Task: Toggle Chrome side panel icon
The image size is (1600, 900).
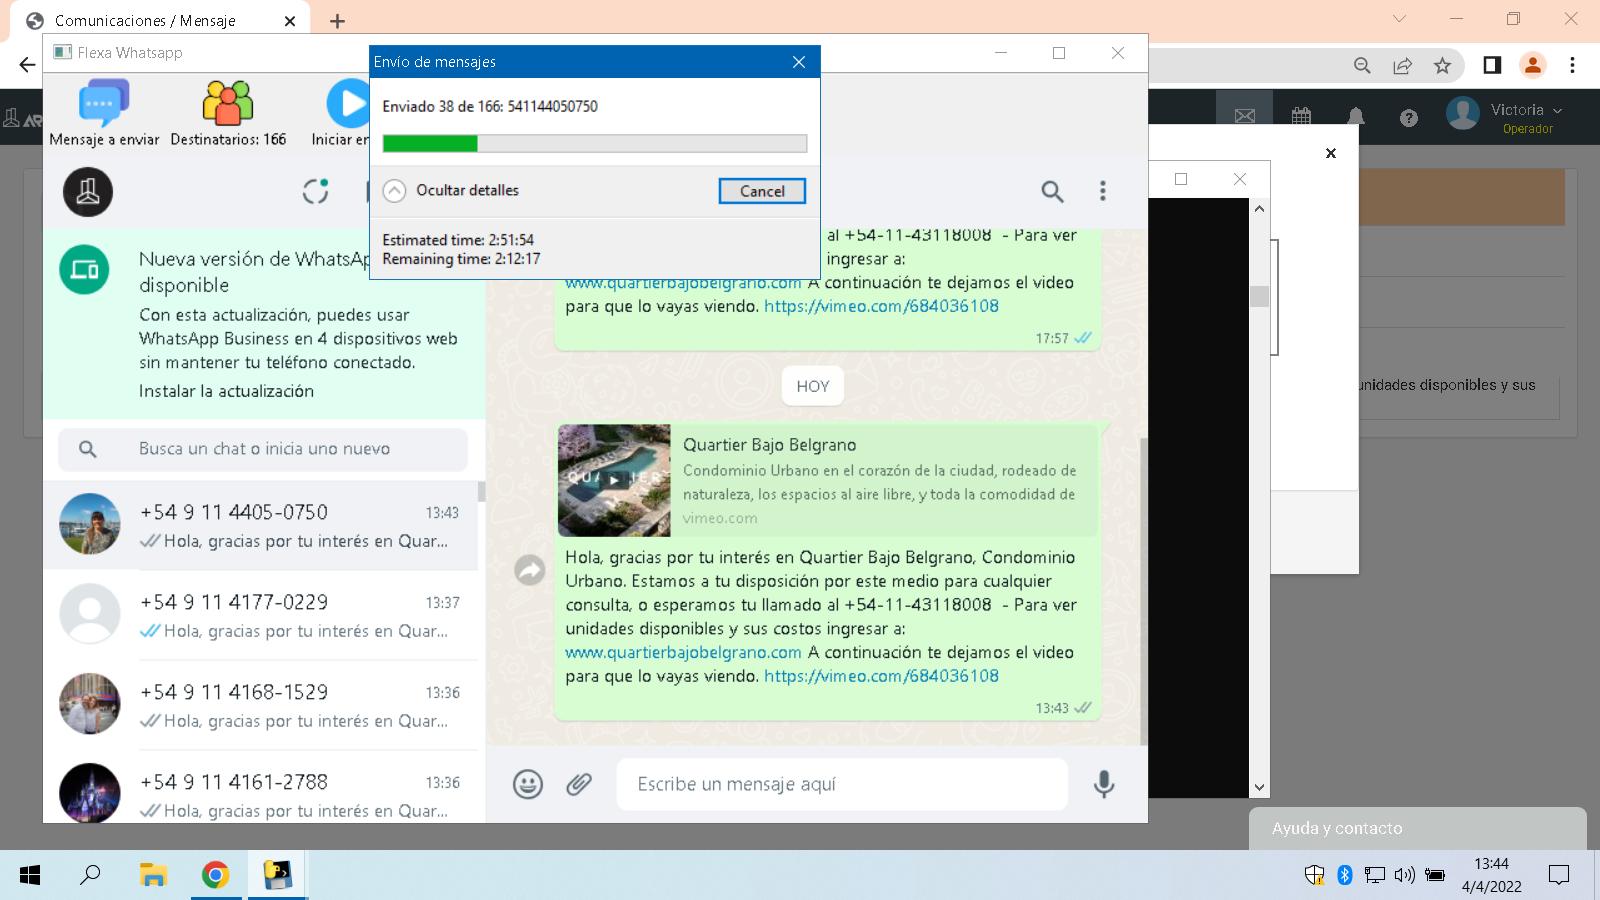Action: coord(1492,65)
